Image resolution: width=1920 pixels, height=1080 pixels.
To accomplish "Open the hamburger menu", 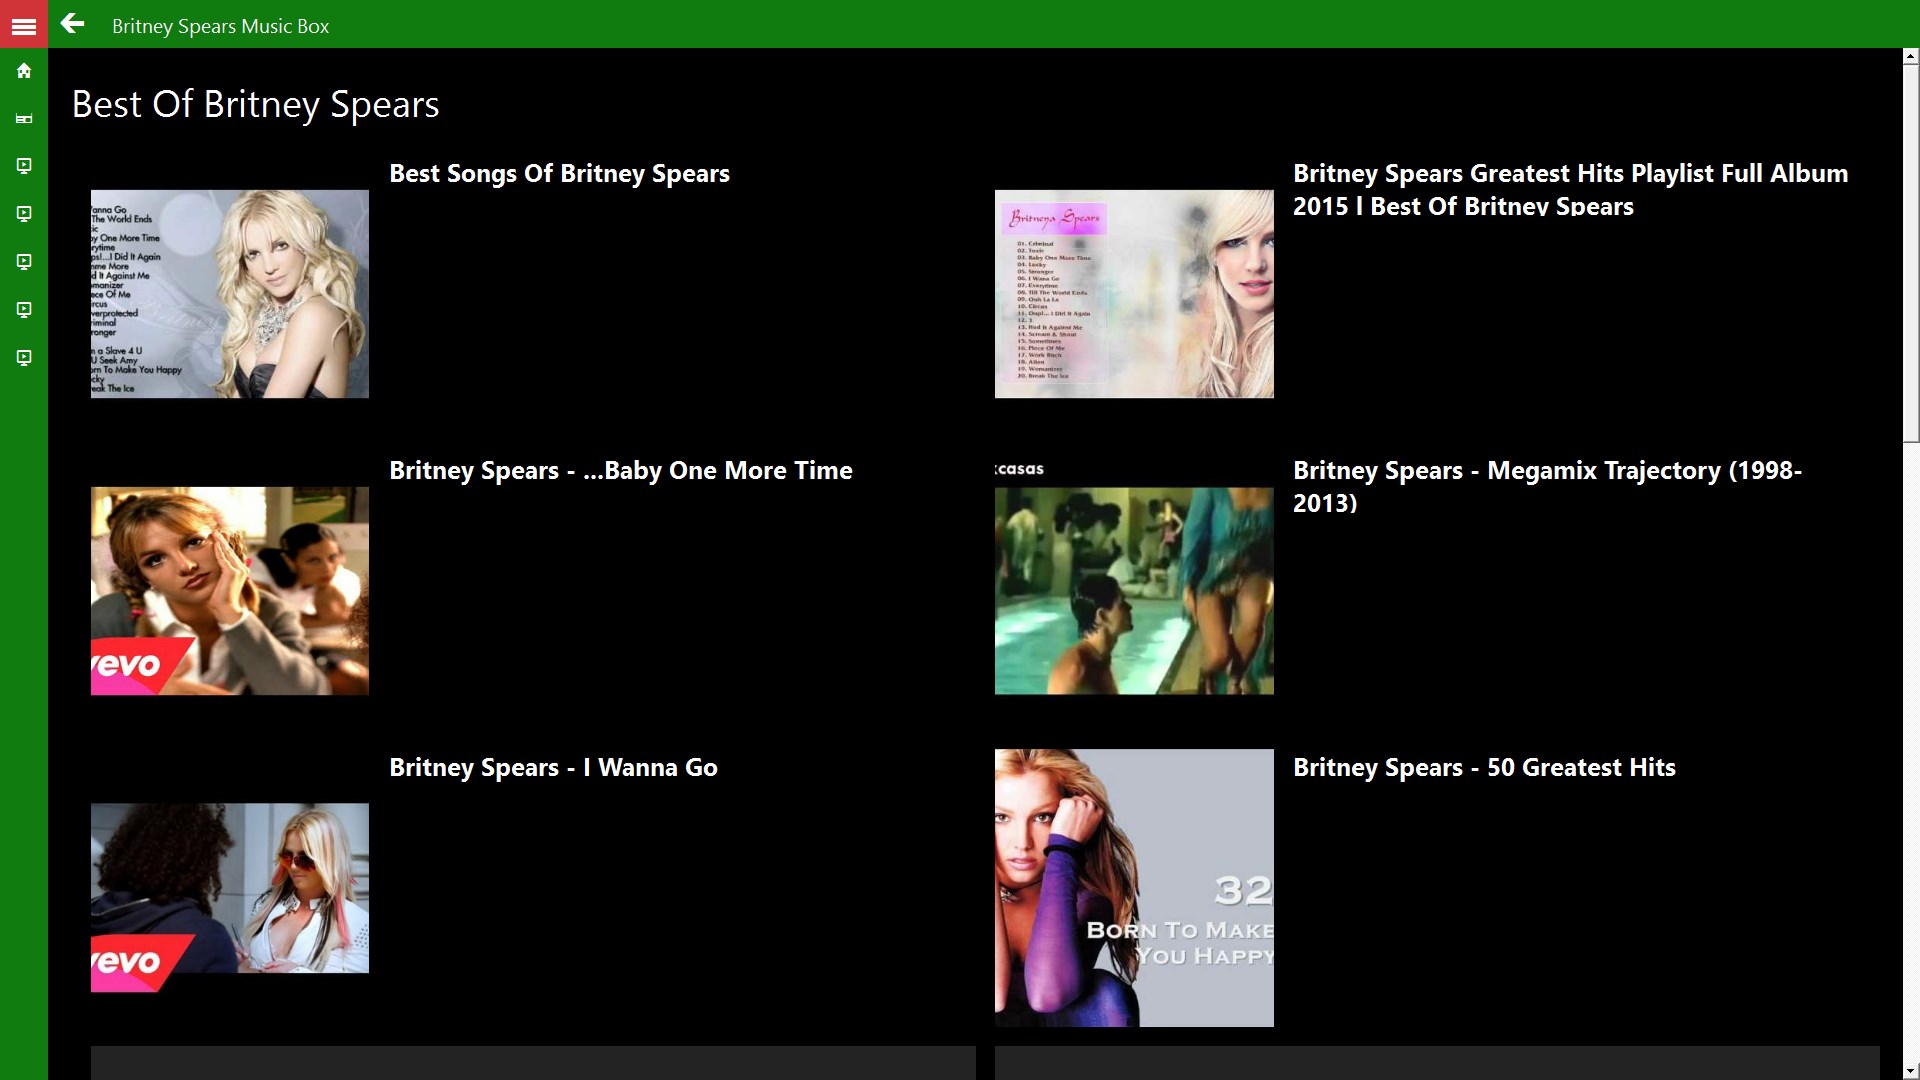I will click(23, 26).
